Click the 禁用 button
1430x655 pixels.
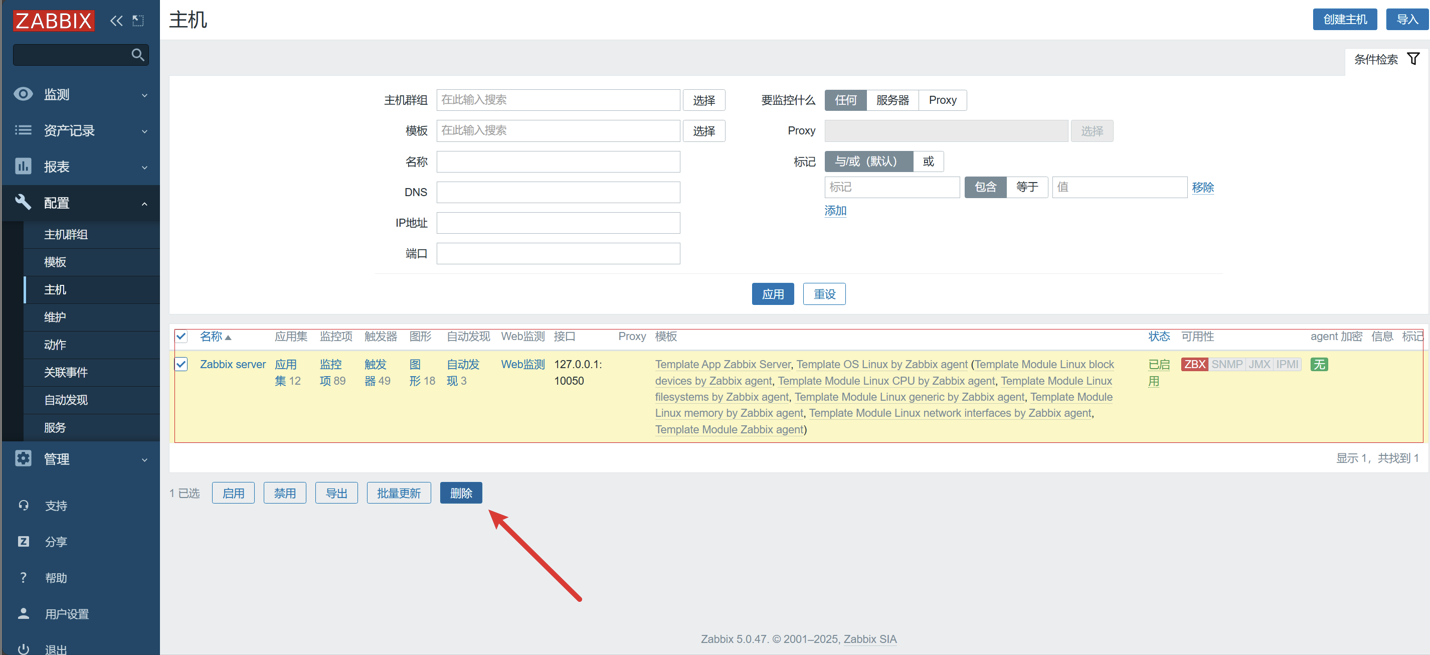(285, 493)
